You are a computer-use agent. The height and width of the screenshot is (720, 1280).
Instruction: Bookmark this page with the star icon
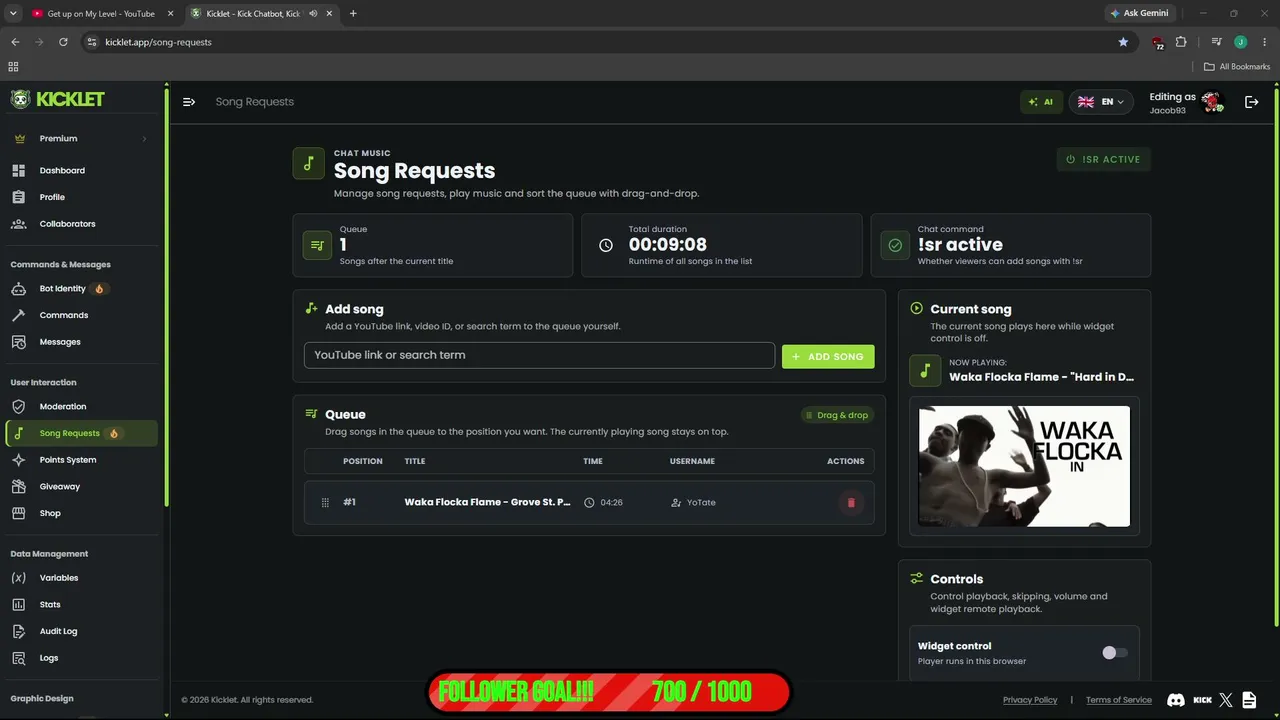(1123, 42)
